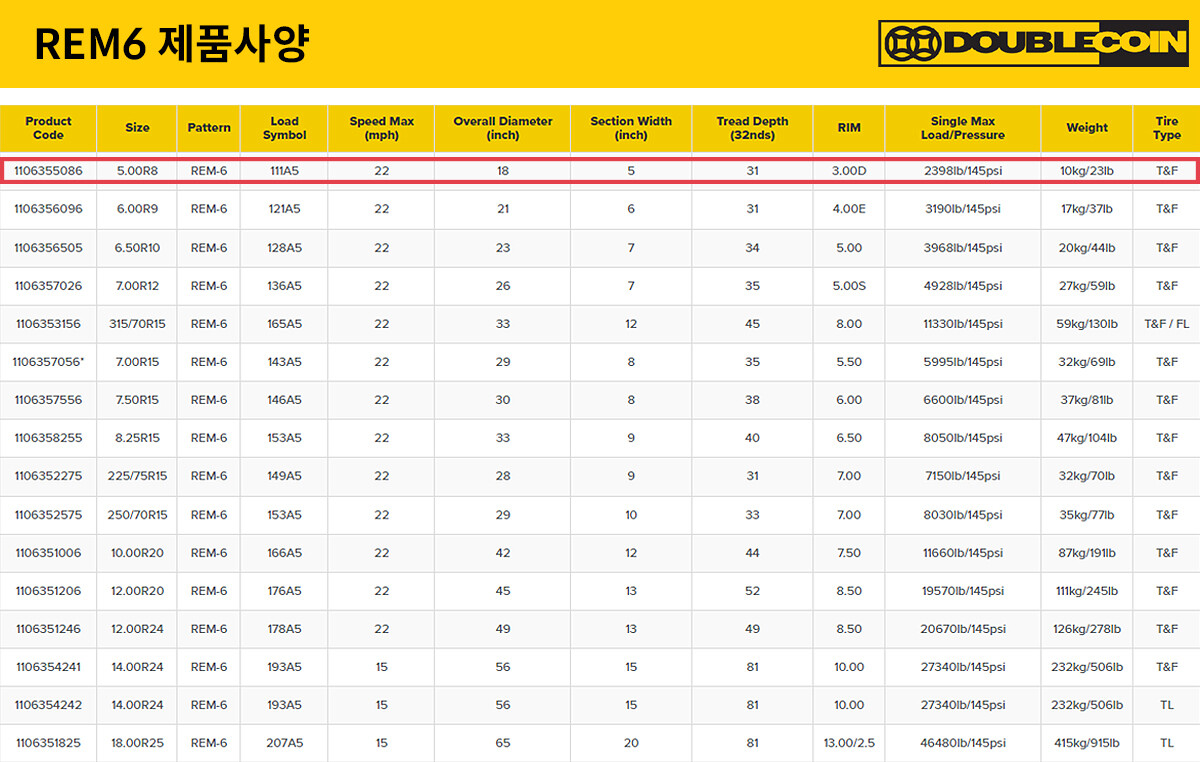The width and height of the screenshot is (1200, 762).
Task: Click the Tread Depth (32nds) header
Action: tap(752, 128)
